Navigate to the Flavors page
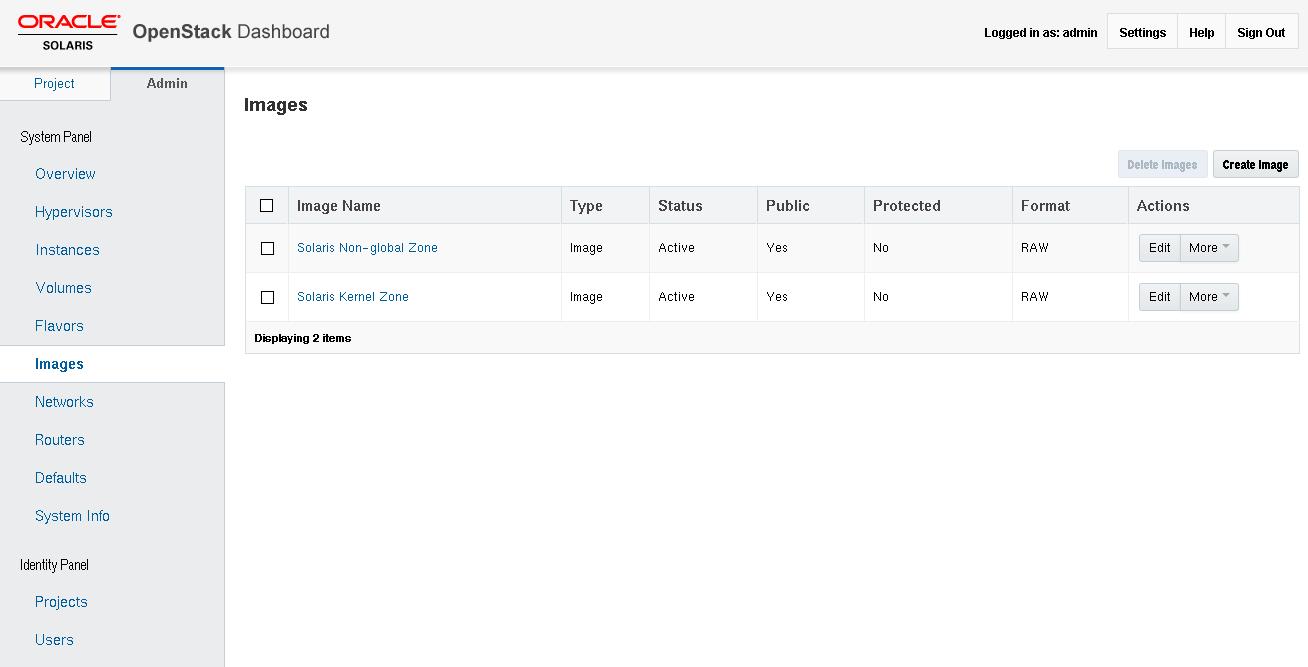This screenshot has height=667, width=1308. [x=59, y=326]
